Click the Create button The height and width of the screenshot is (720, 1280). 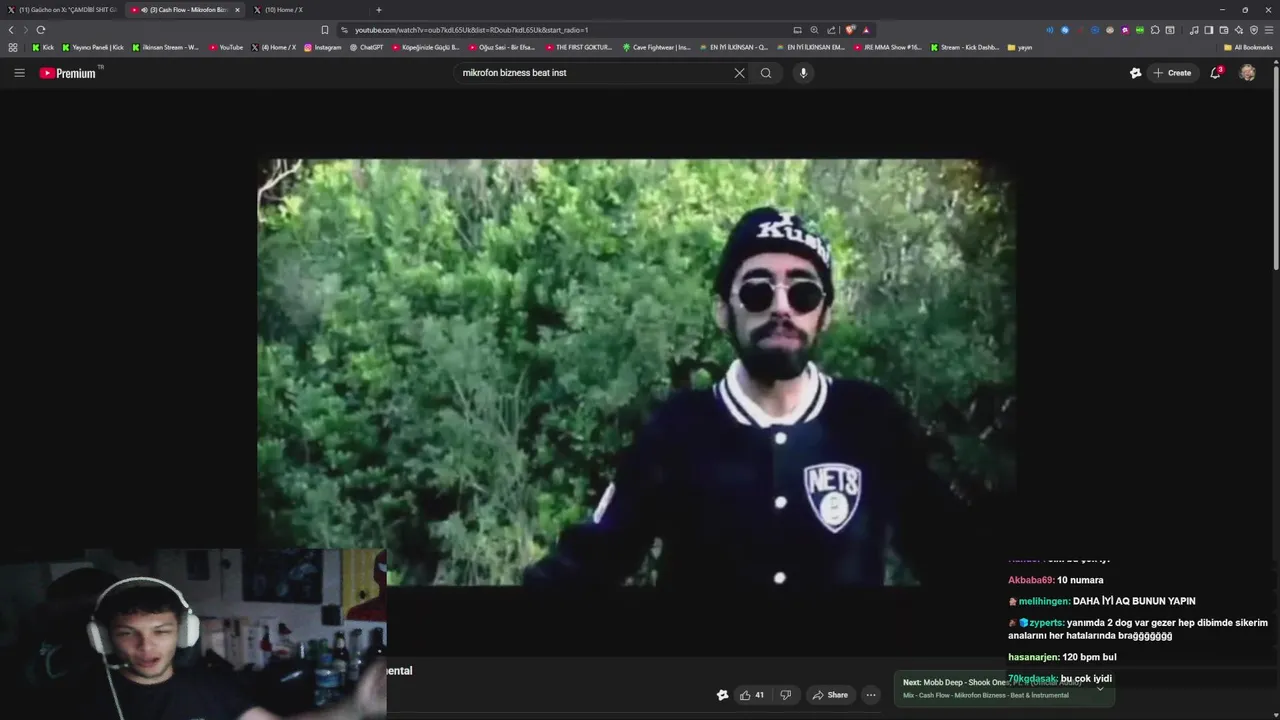1172,73
